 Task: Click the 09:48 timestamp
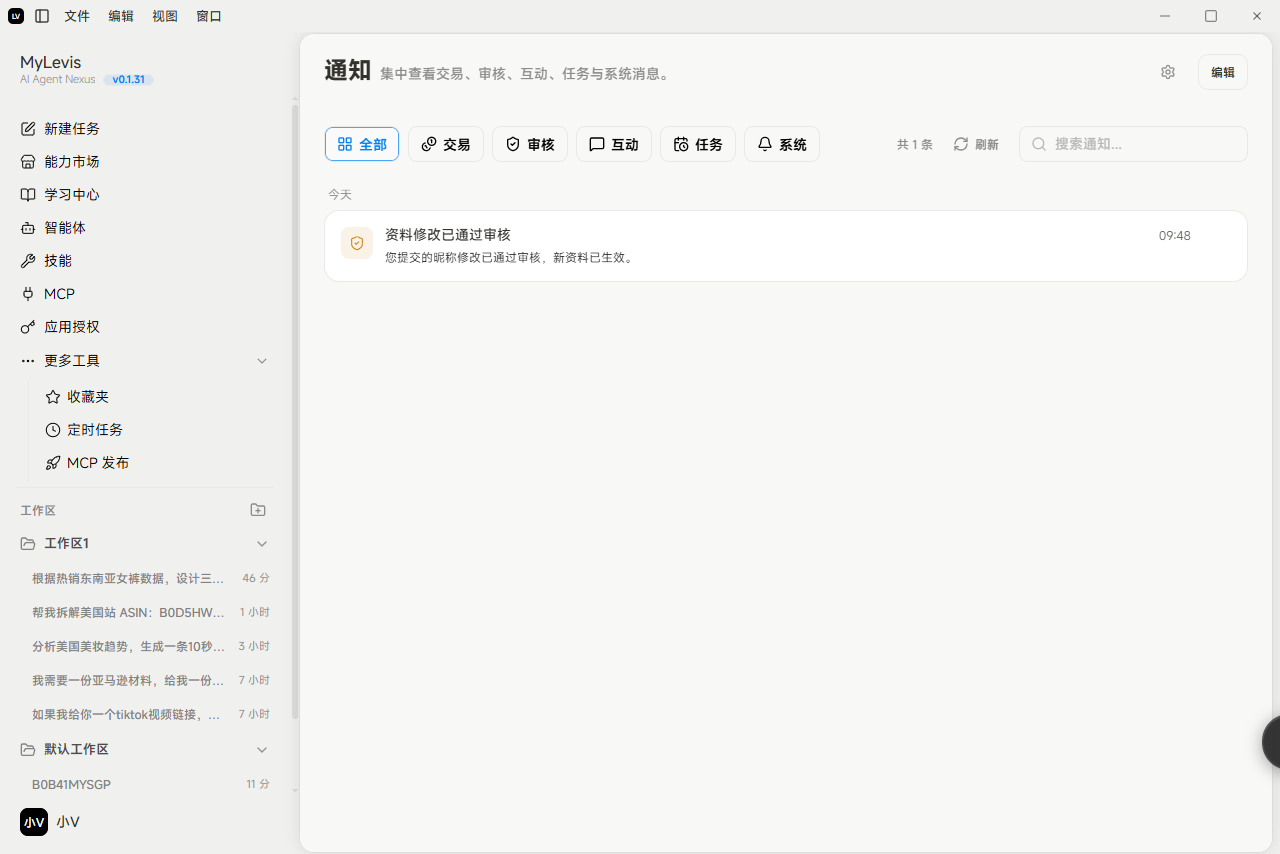(1175, 236)
